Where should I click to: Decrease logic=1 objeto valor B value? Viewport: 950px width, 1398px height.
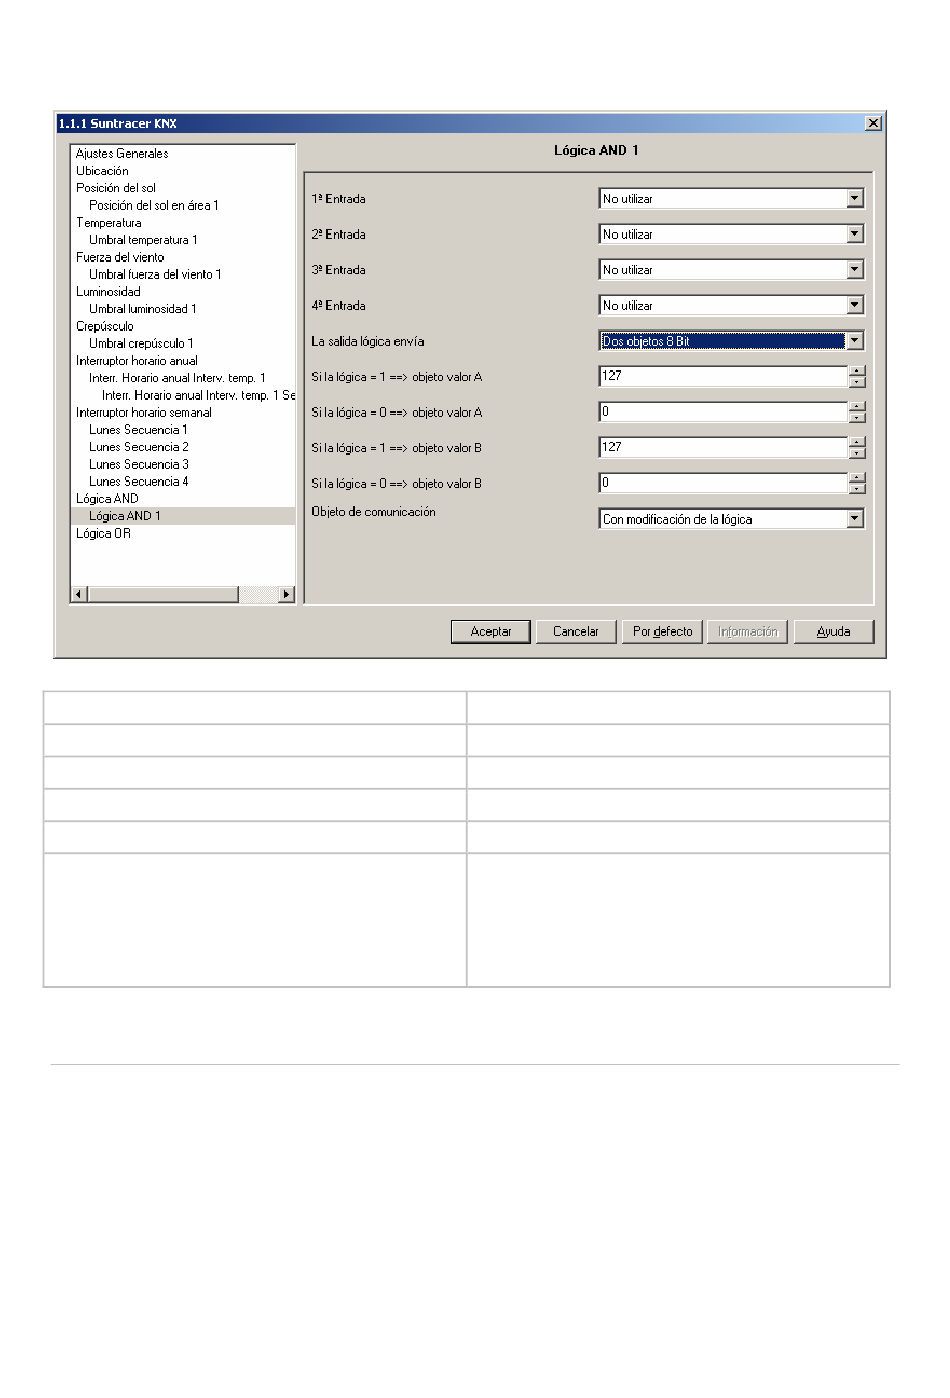(x=857, y=453)
